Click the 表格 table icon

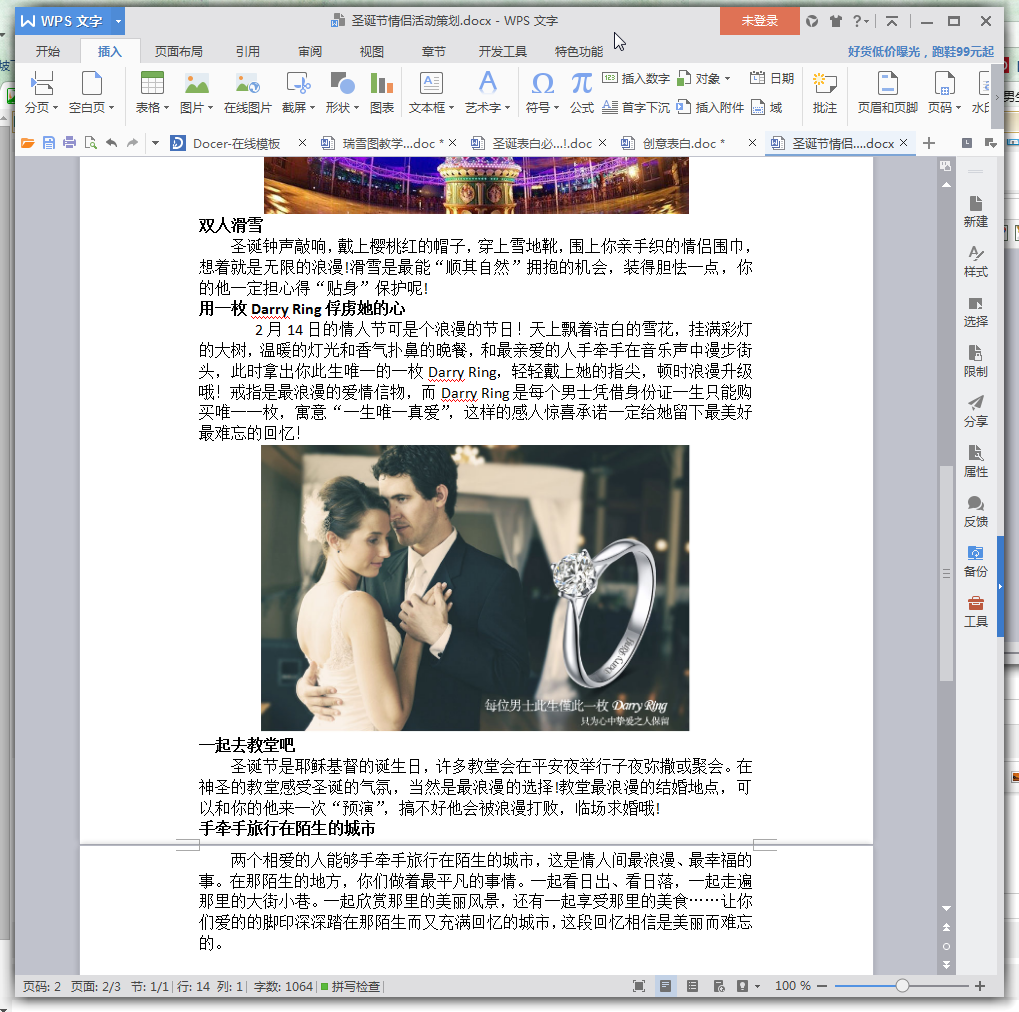click(152, 83)
